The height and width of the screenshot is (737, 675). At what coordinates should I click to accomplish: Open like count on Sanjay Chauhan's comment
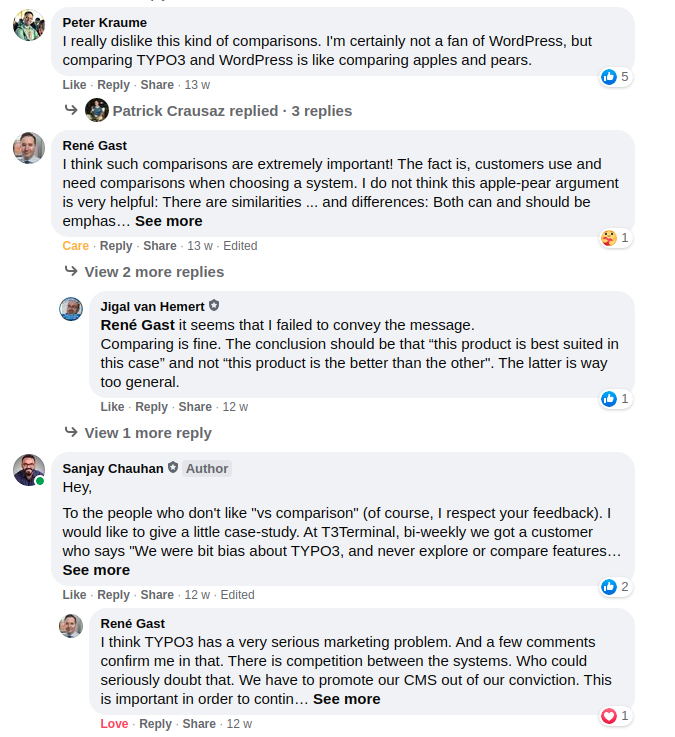615,587
